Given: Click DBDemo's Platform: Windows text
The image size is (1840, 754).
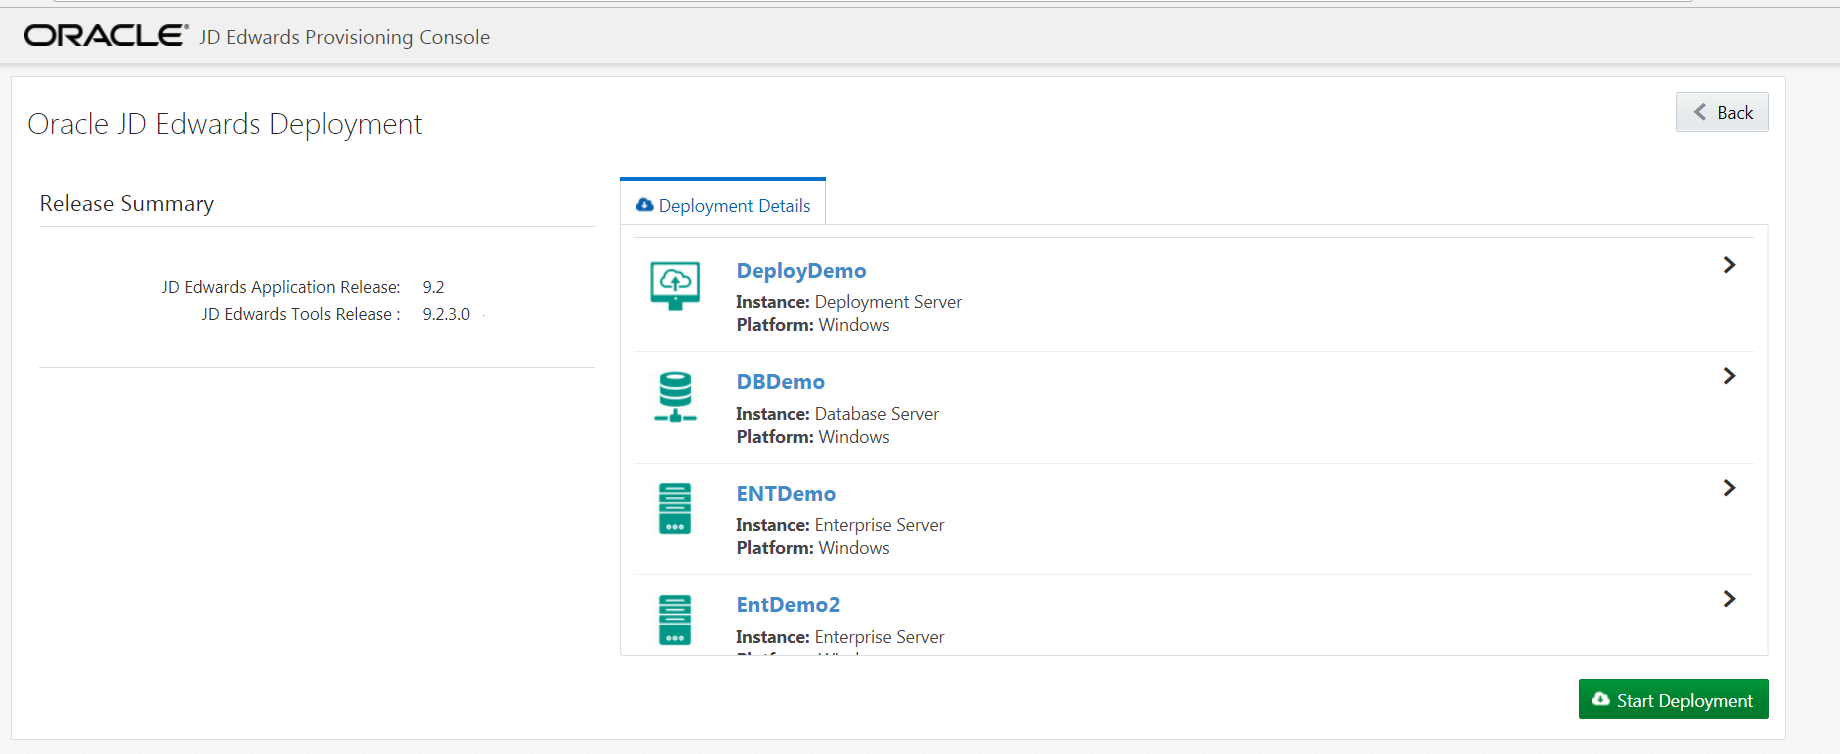Looking at the screenshot, I should (813, 437).
